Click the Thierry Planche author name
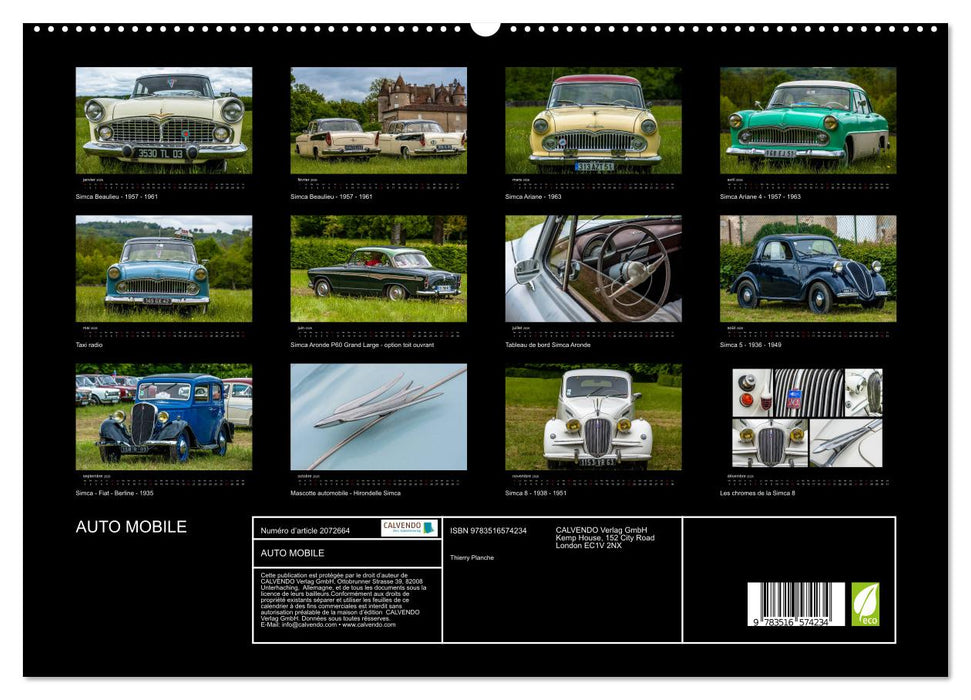971x700 pixels. pyautogui.click(x=473, y=557)
